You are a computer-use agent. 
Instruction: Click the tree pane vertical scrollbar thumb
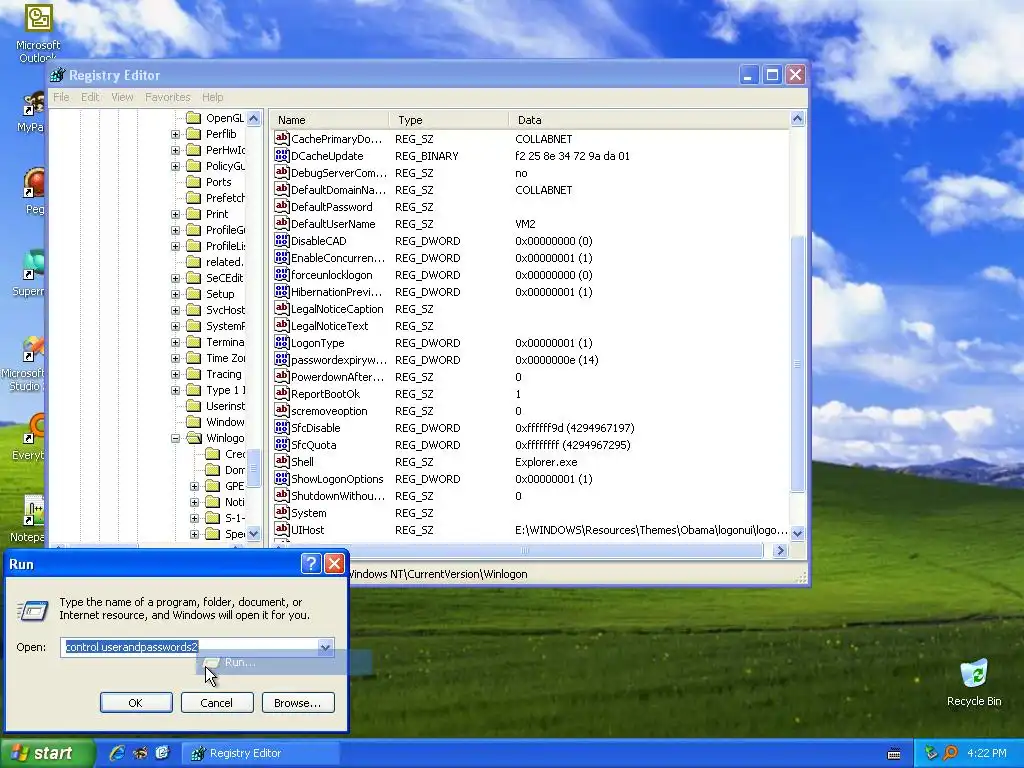point(253,468)
